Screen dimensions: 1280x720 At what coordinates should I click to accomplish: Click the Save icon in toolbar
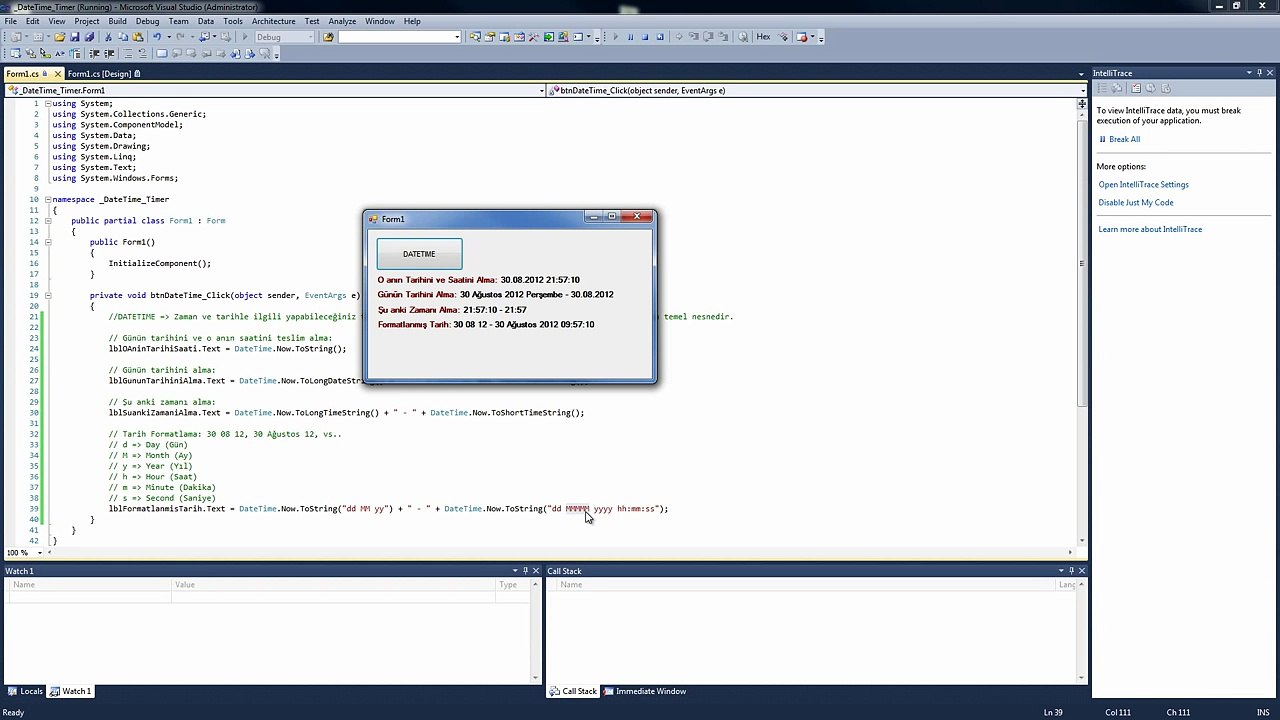(x=75, y=37)
